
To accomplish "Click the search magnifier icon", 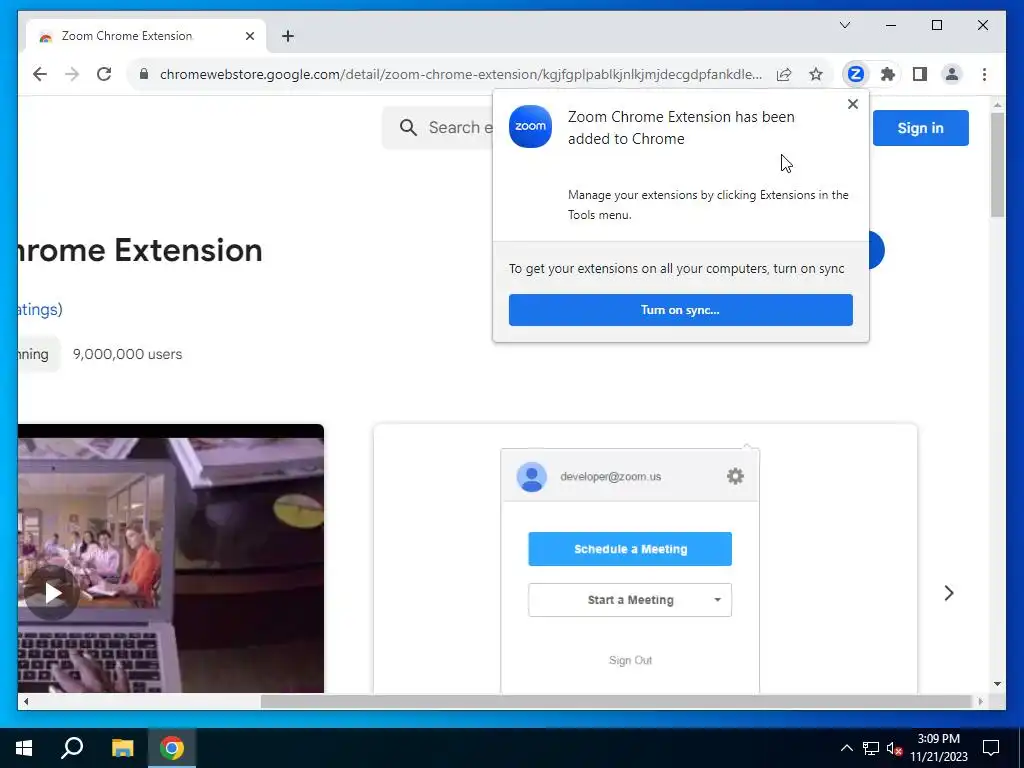I will click(408, 127).
